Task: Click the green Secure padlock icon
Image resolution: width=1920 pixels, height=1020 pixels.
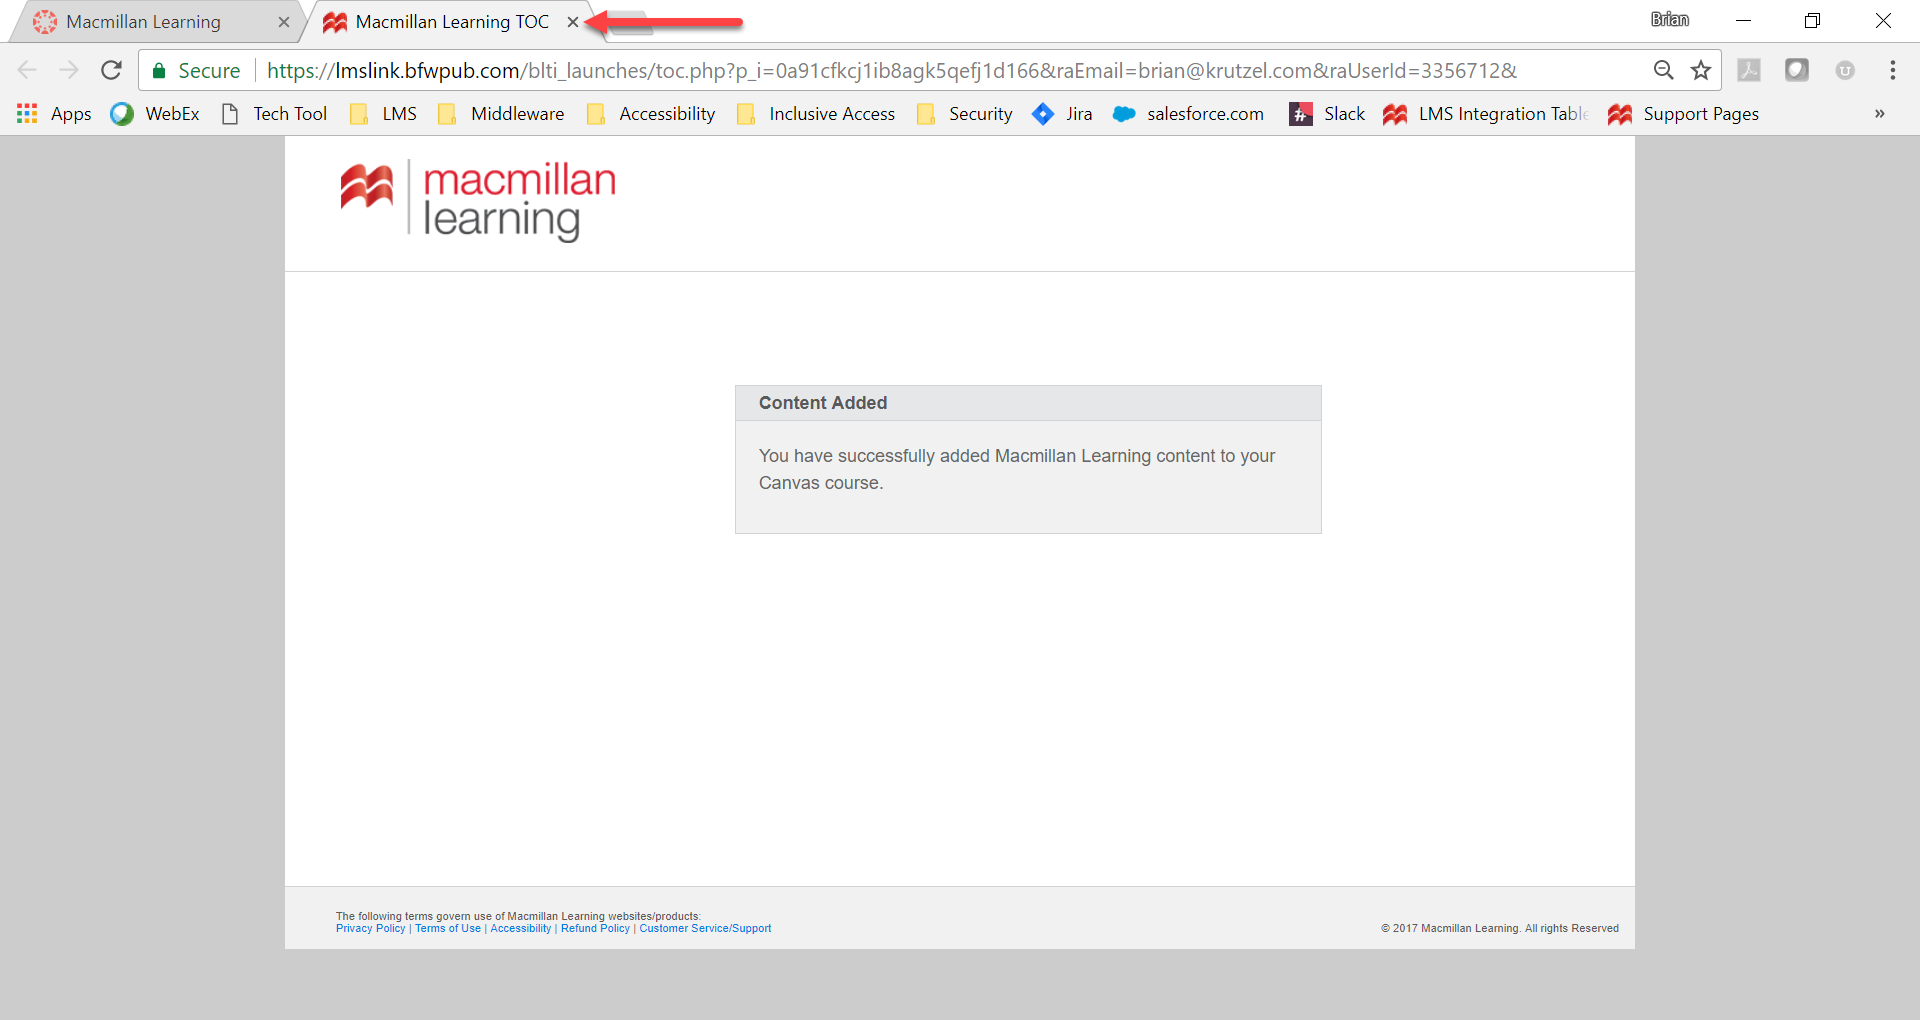Action: tap(159, 70)
